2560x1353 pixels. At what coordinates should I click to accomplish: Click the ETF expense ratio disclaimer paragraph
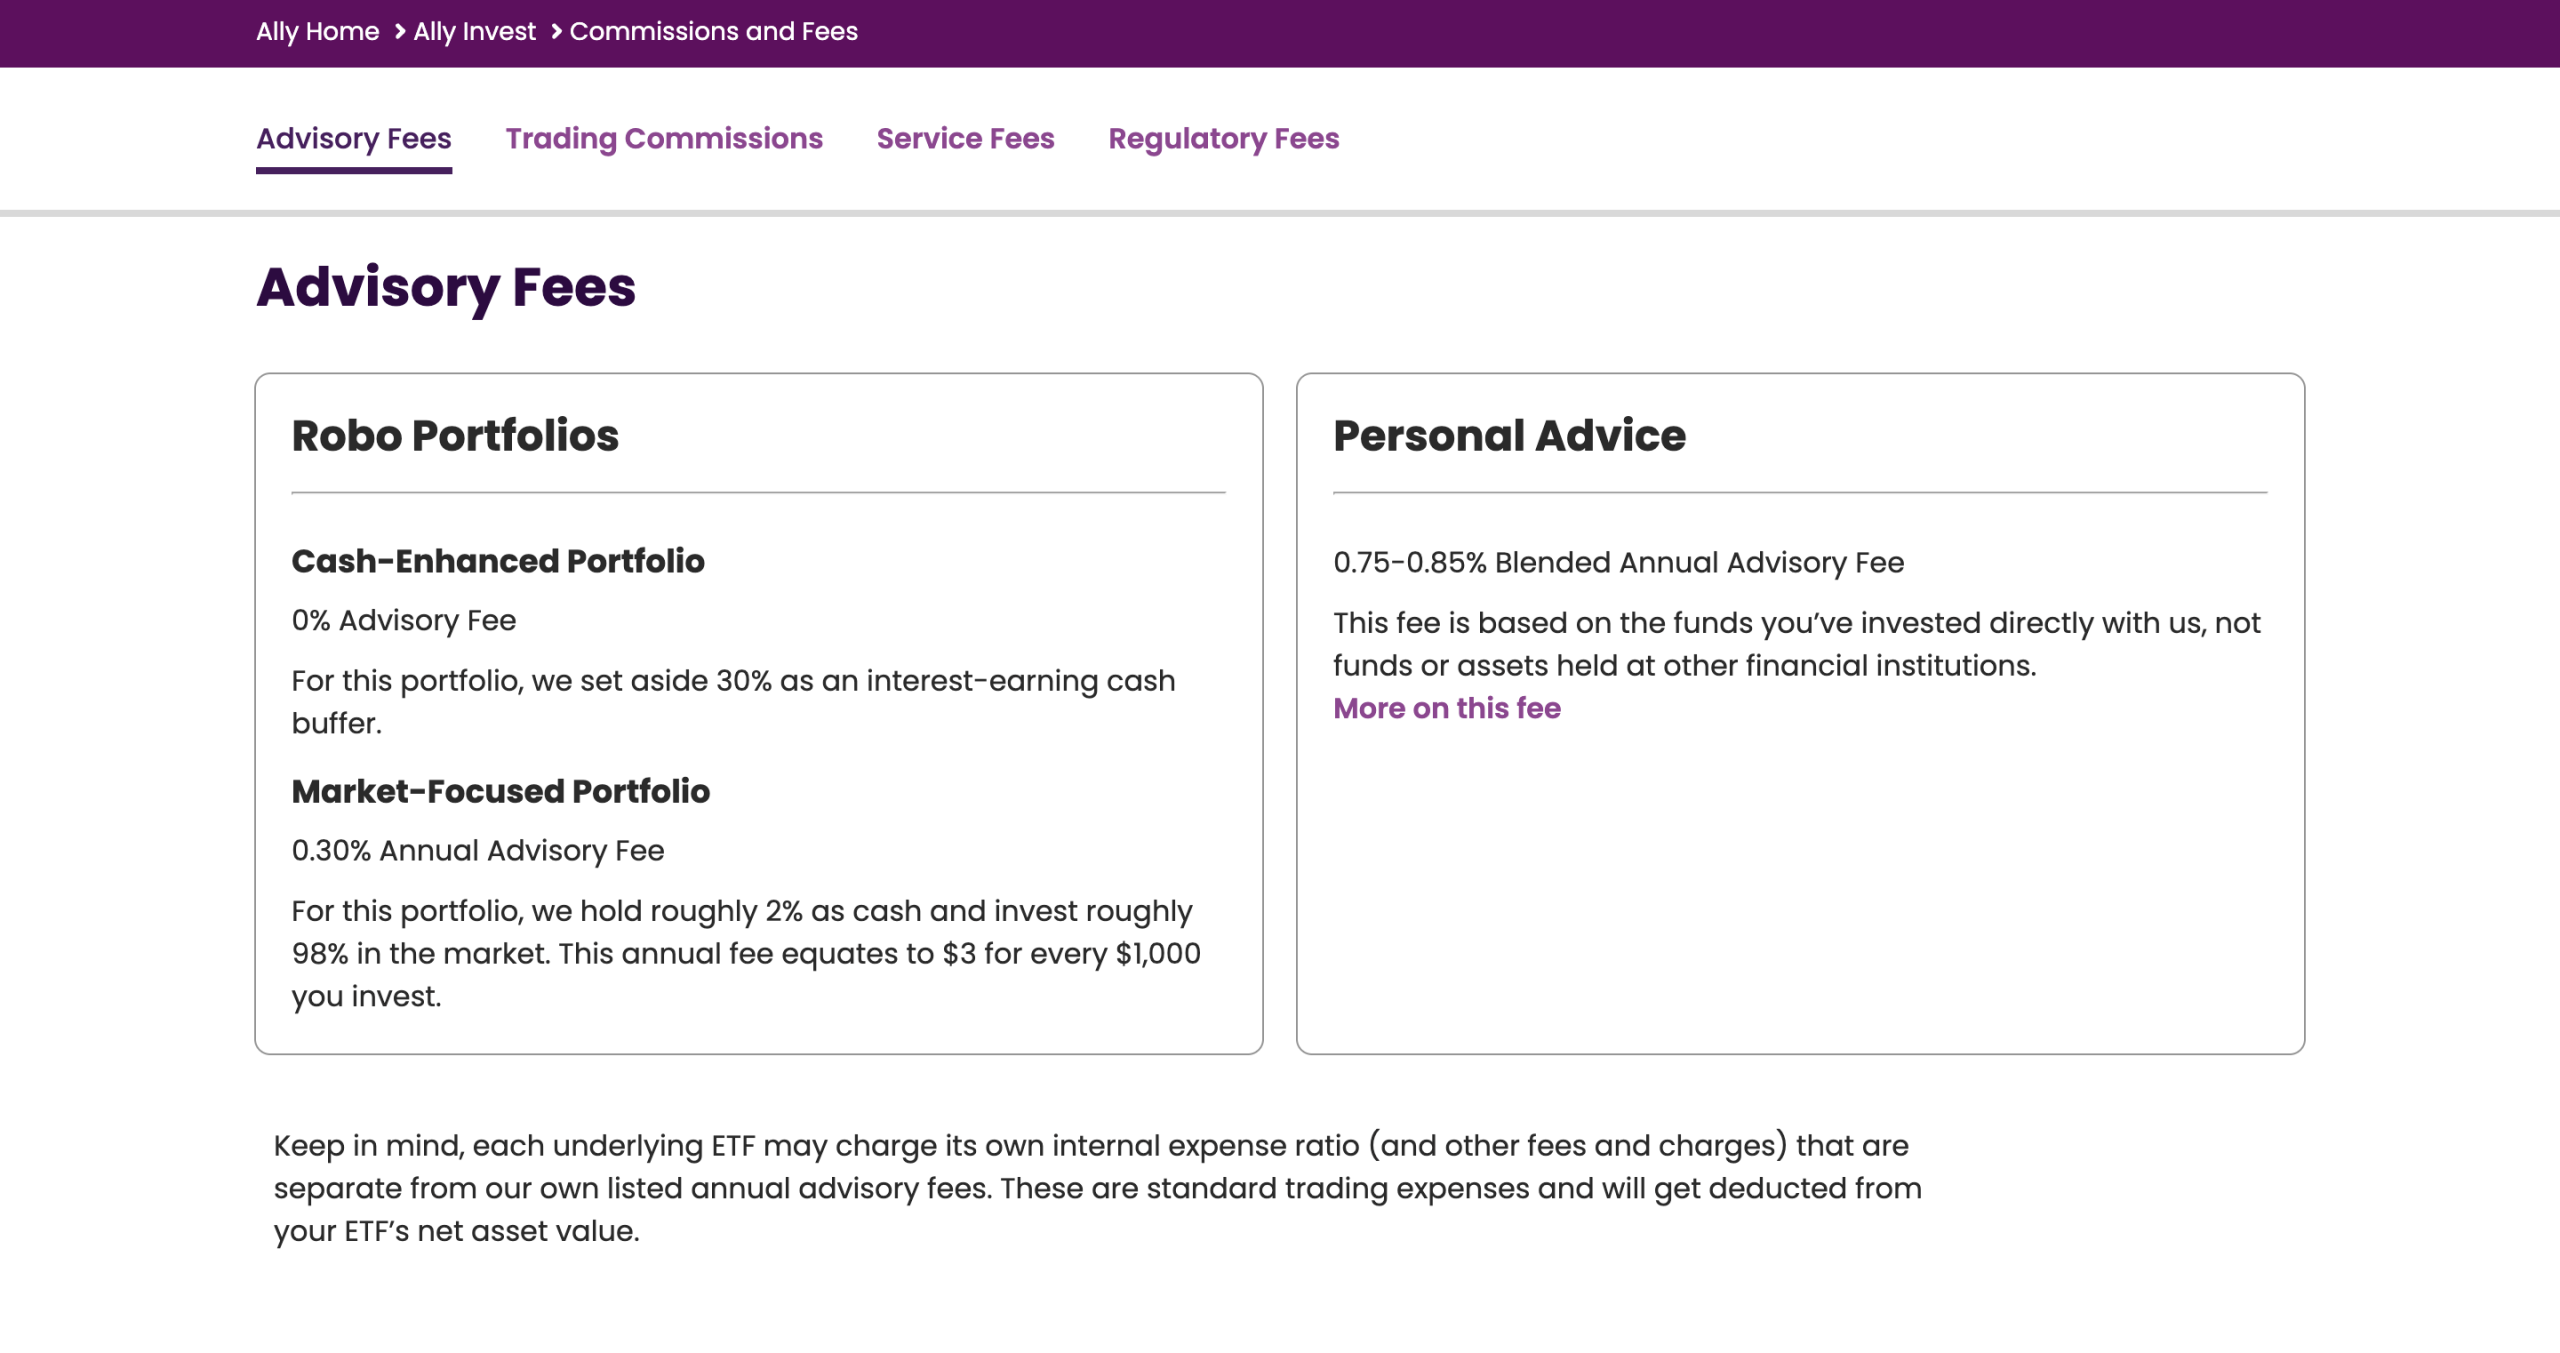tap(1098, 1188)
